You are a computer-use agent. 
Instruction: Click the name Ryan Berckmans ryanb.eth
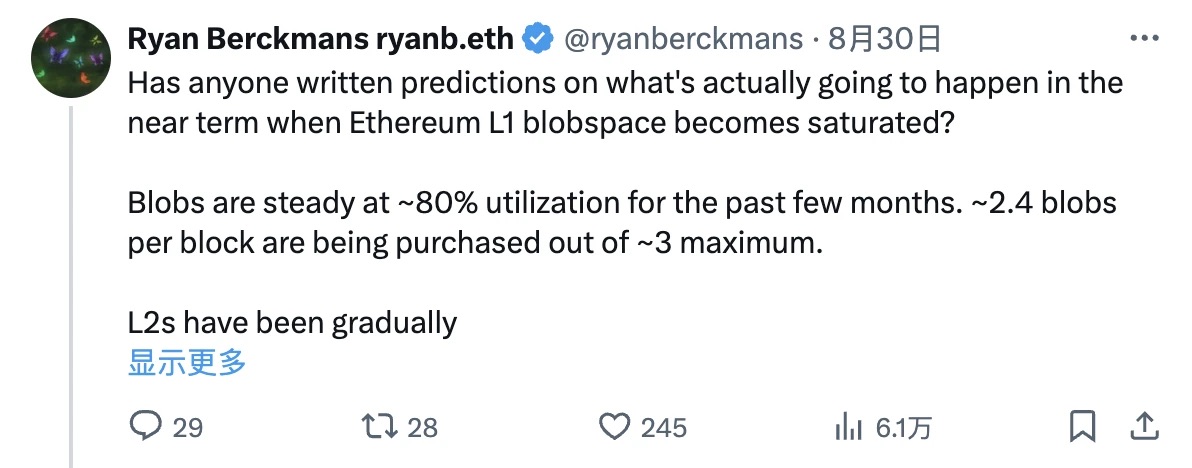pos(320,39)
